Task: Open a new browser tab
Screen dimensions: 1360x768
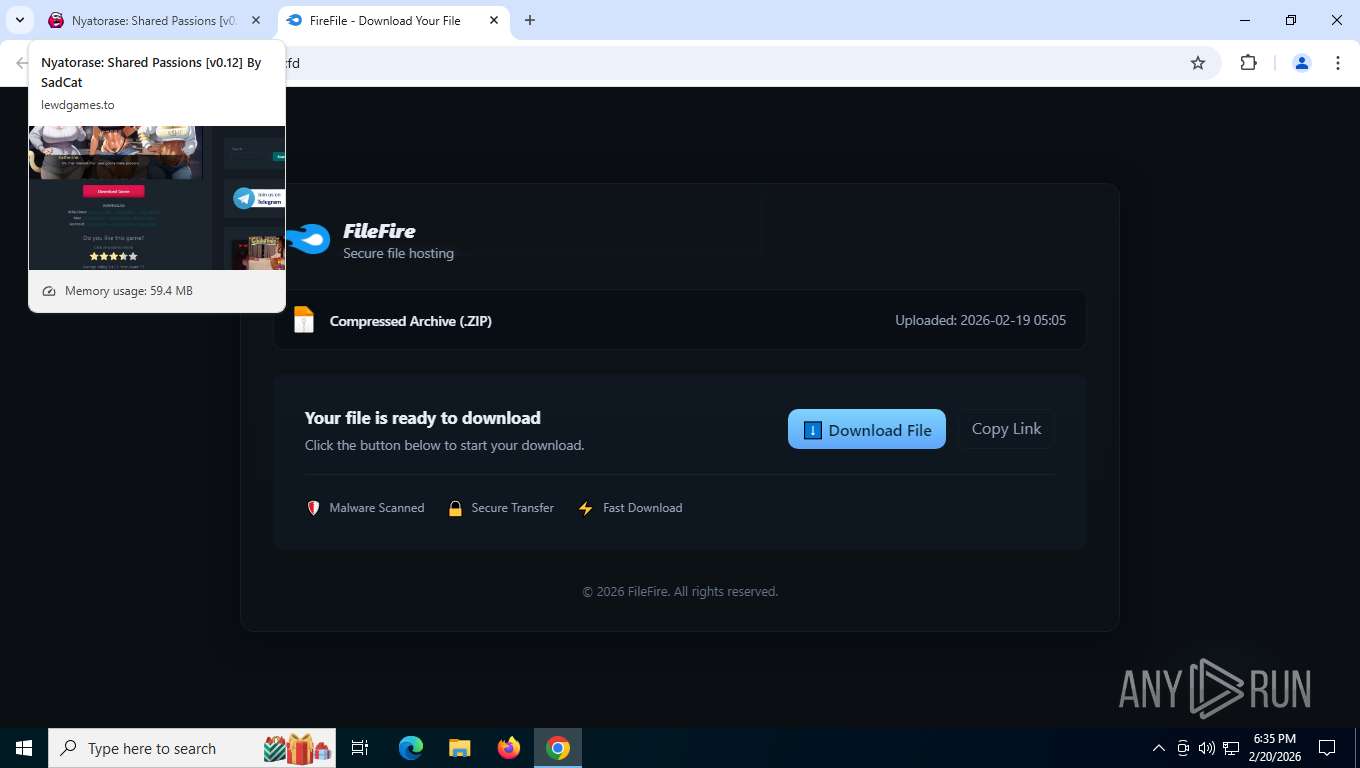Action: (x=530, y=20)
